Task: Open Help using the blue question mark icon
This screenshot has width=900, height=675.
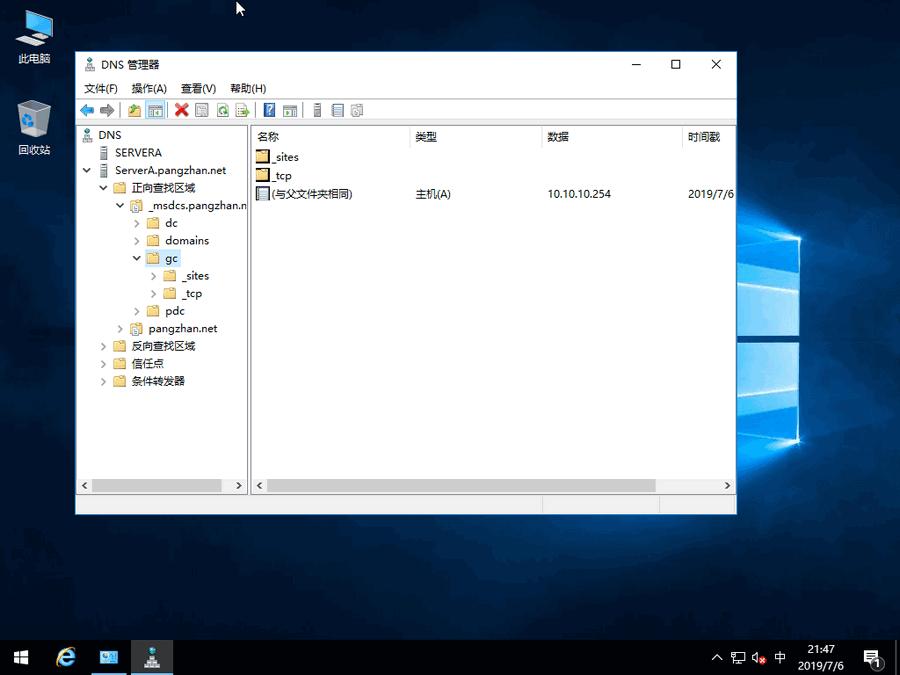Action: 270,110
